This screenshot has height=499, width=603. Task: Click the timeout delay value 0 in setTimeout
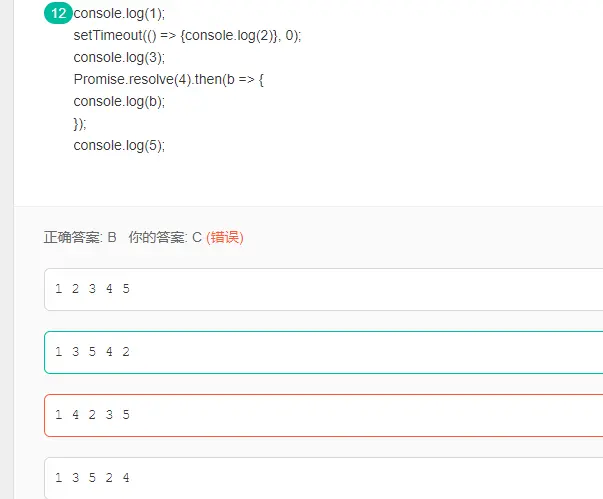tap(290, 35)
